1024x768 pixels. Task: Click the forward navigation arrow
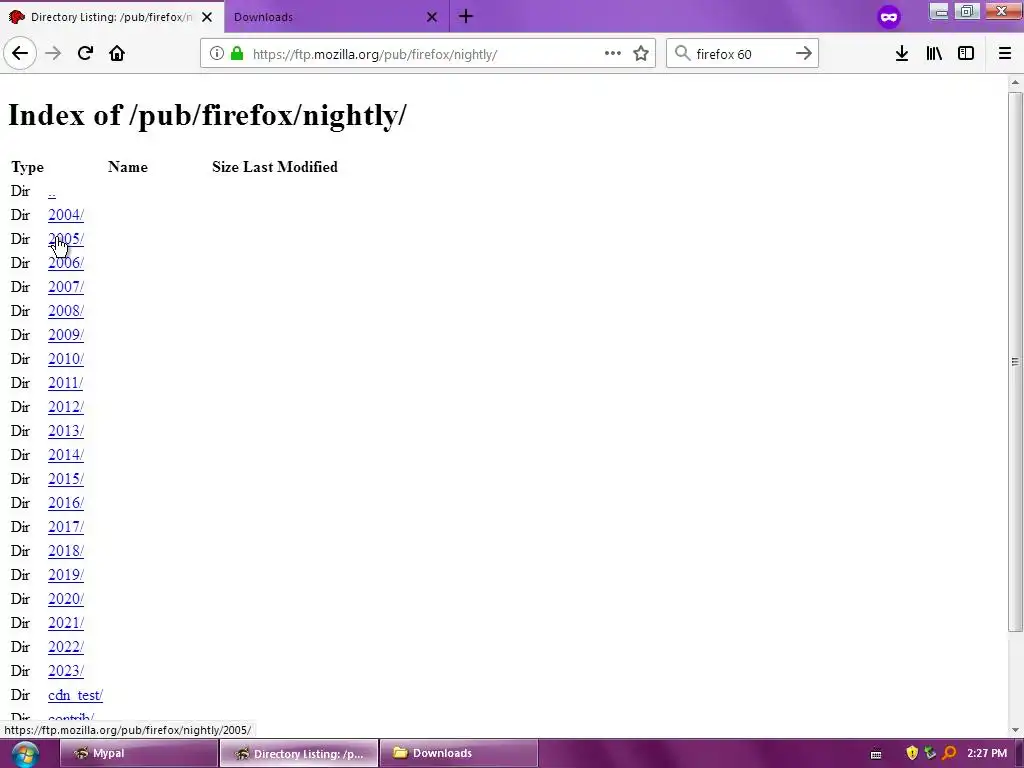(53, 53)
